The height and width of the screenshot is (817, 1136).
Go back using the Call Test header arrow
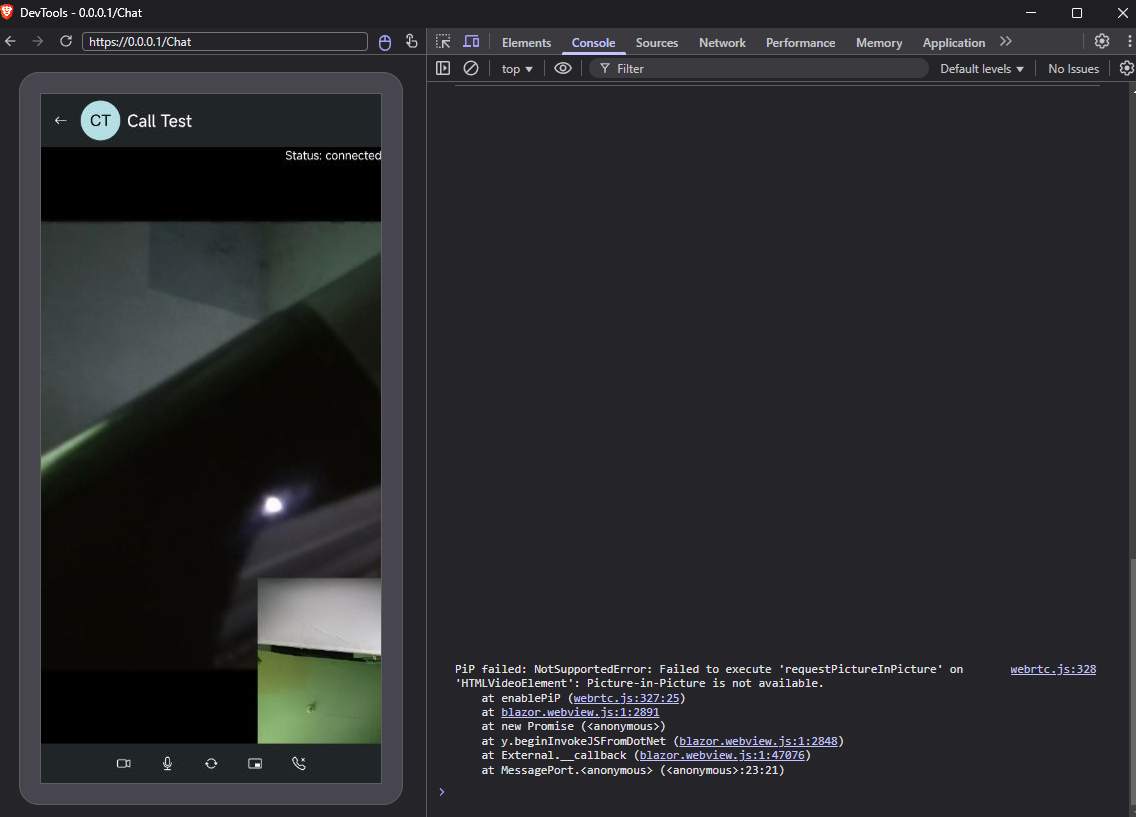pos(61,121)
